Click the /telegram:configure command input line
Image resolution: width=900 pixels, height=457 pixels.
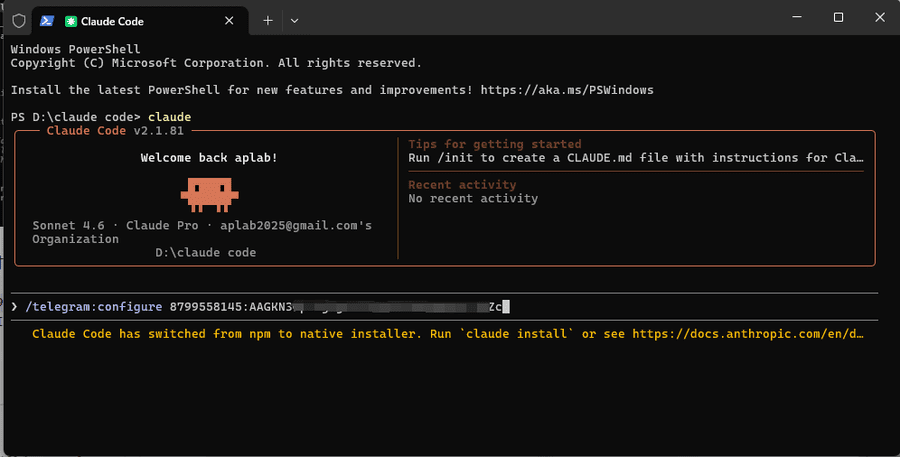[x=444, y=307]
